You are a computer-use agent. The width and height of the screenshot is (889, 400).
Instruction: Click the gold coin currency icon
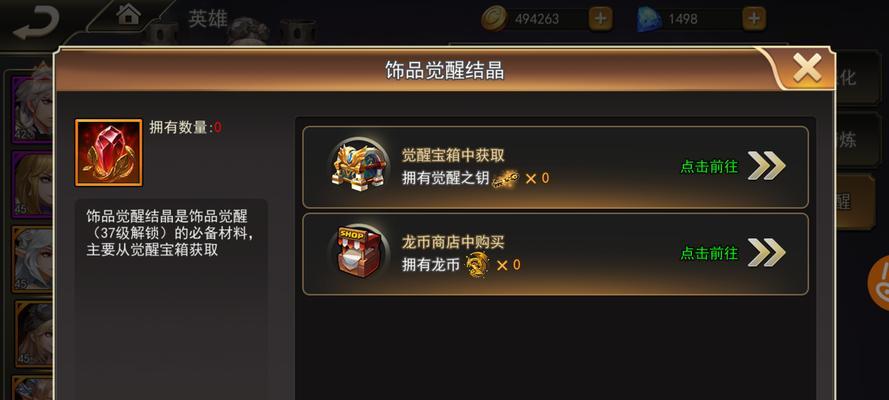[494, 19]
